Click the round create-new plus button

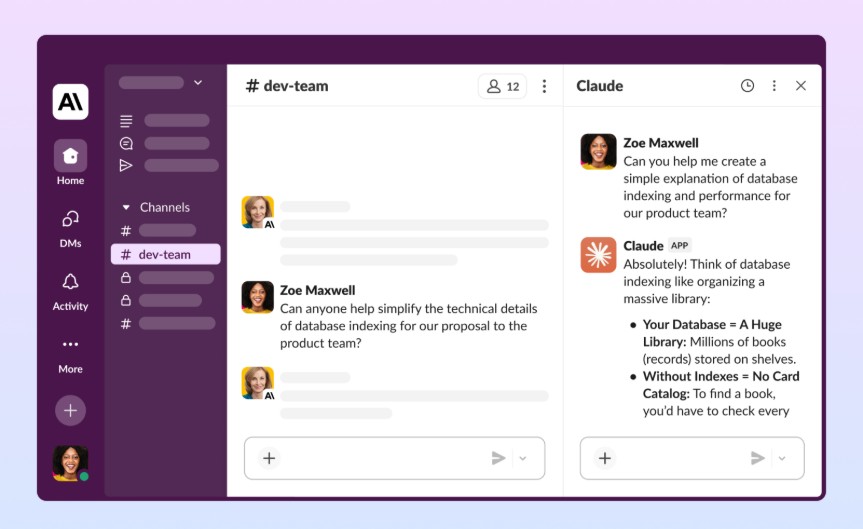(70, 410)
